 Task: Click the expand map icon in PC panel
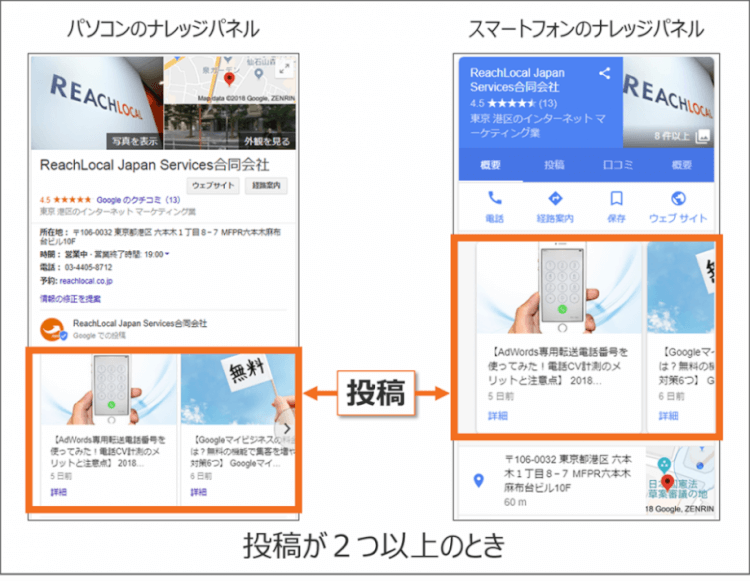[x=285, y=68]
